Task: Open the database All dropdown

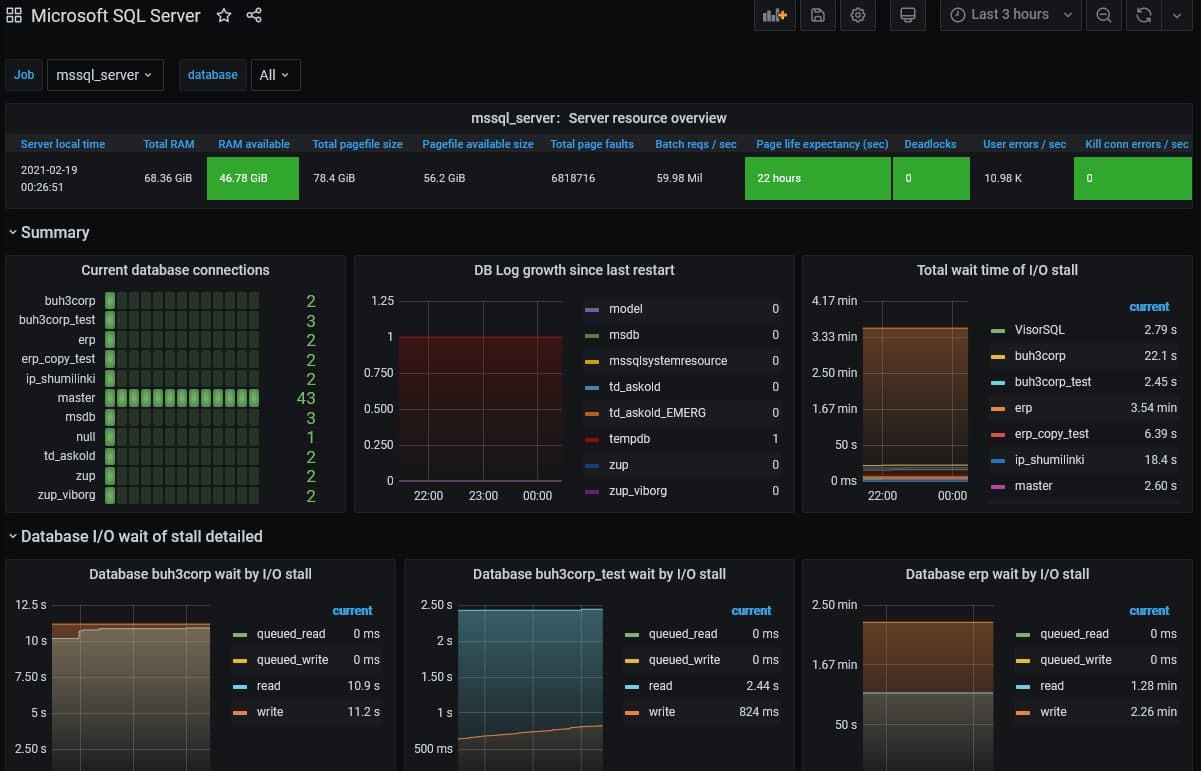Action: [275, 75]
